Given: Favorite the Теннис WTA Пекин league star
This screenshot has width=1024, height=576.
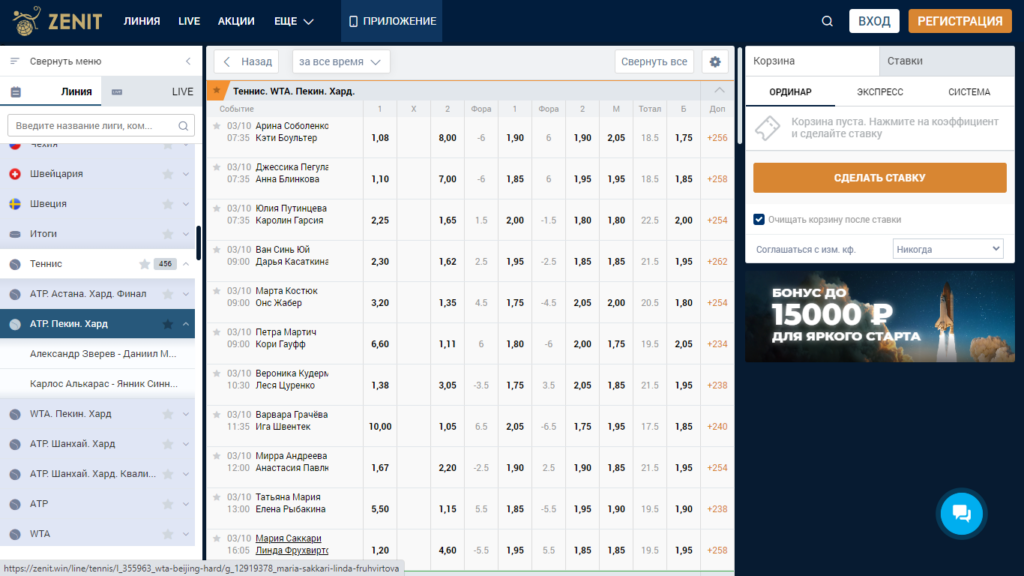Looking at the screenshot, I should 217,91.
